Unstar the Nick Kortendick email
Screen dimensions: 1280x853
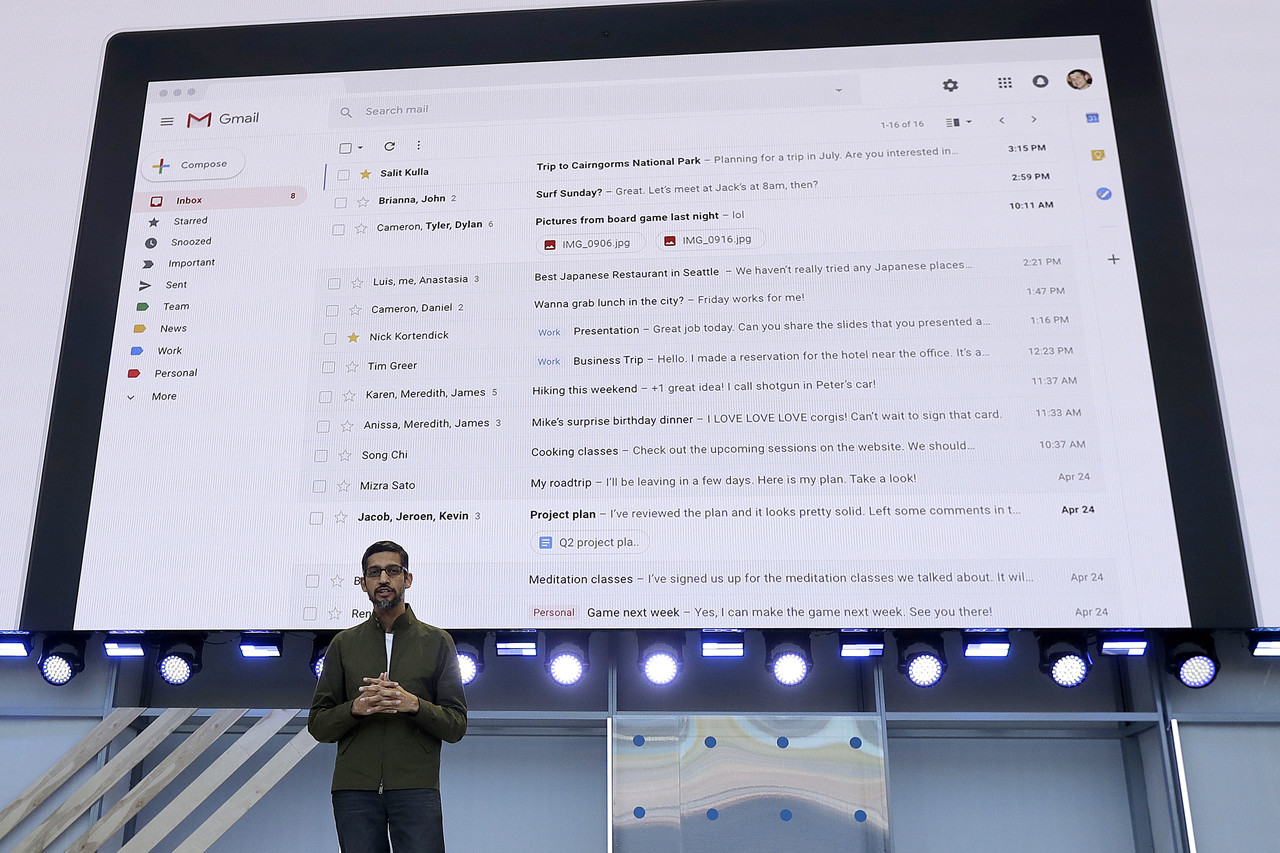click(x=353, y=337)
